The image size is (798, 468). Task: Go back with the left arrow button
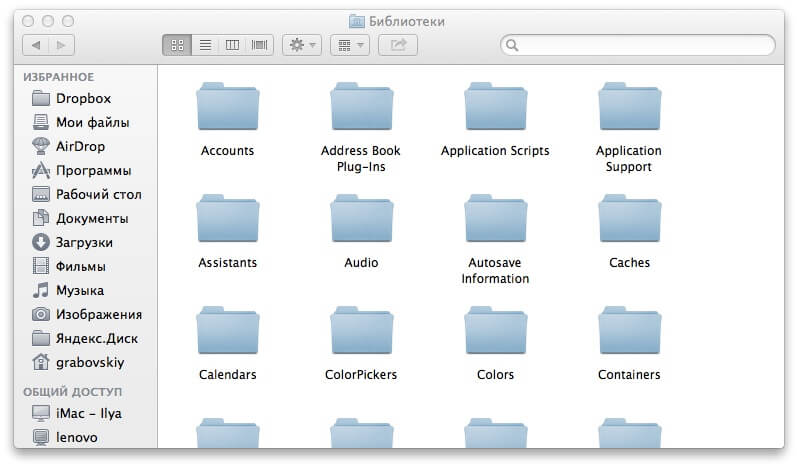[36, 45]
